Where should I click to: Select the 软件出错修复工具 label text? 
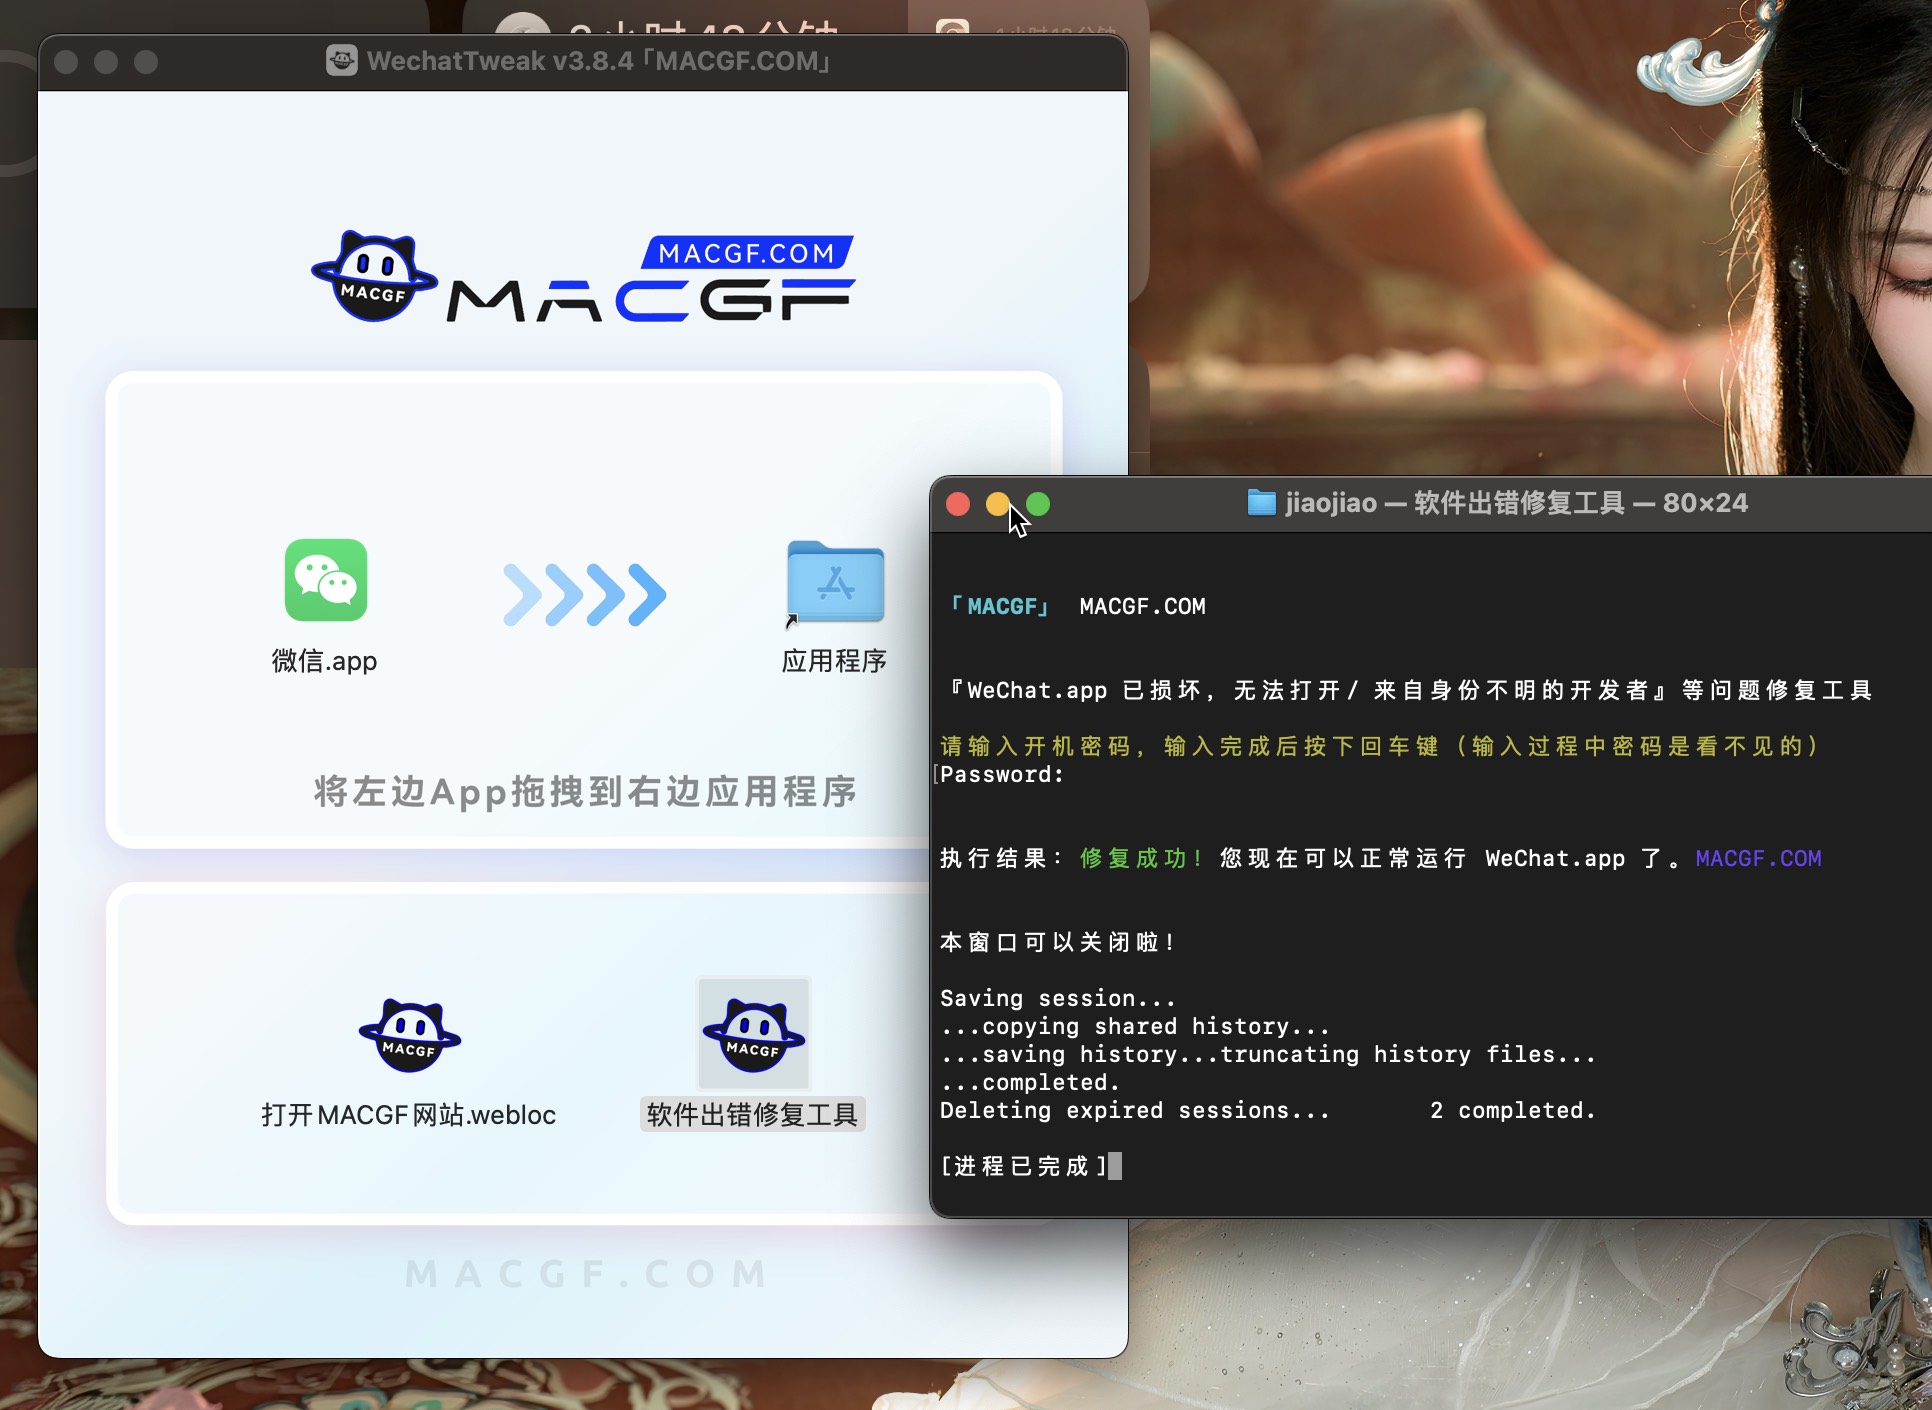tap(753, 1114)
